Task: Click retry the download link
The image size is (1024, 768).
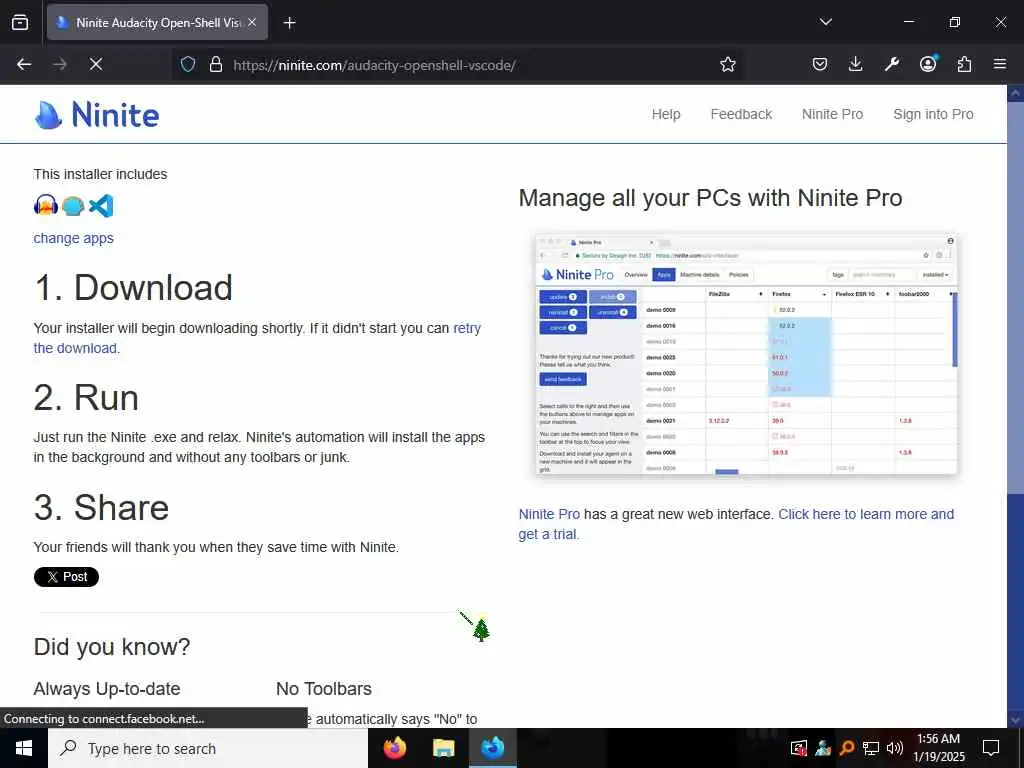Action: click(467, 328)
